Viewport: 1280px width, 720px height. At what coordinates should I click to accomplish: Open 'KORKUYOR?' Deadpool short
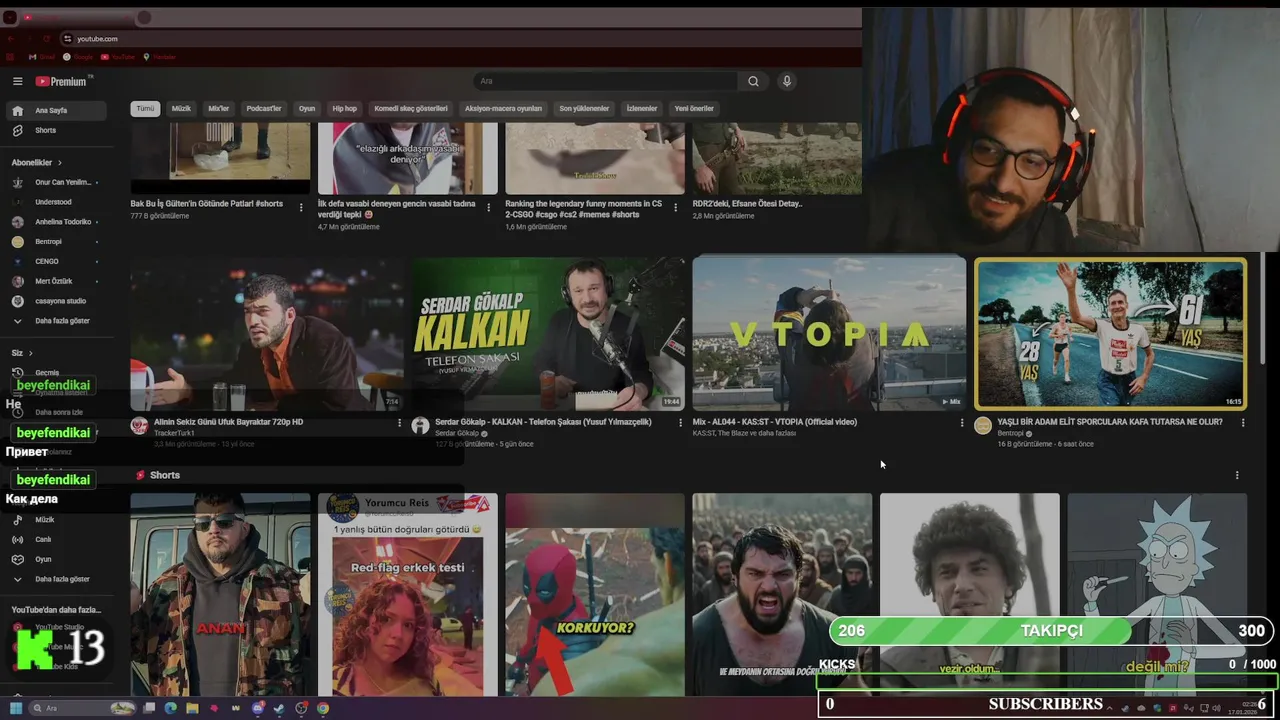click(x=595, y=594)
